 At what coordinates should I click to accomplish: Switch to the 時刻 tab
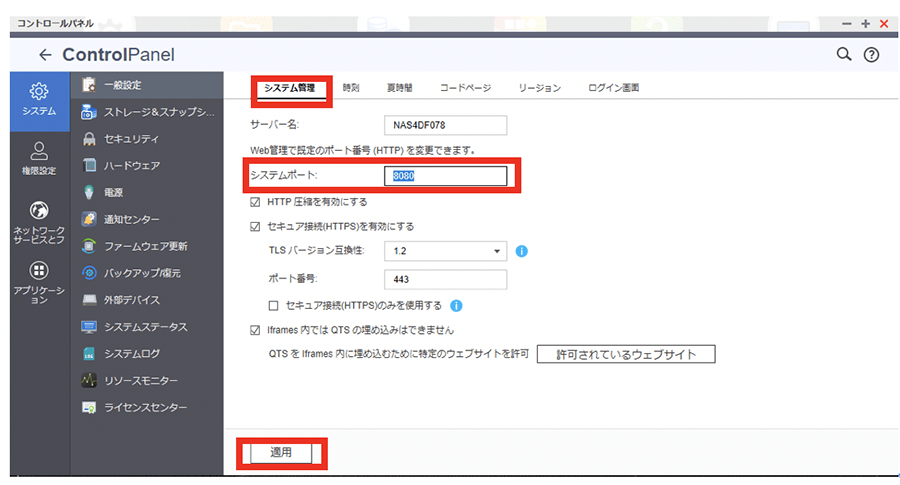coord(351,88)
